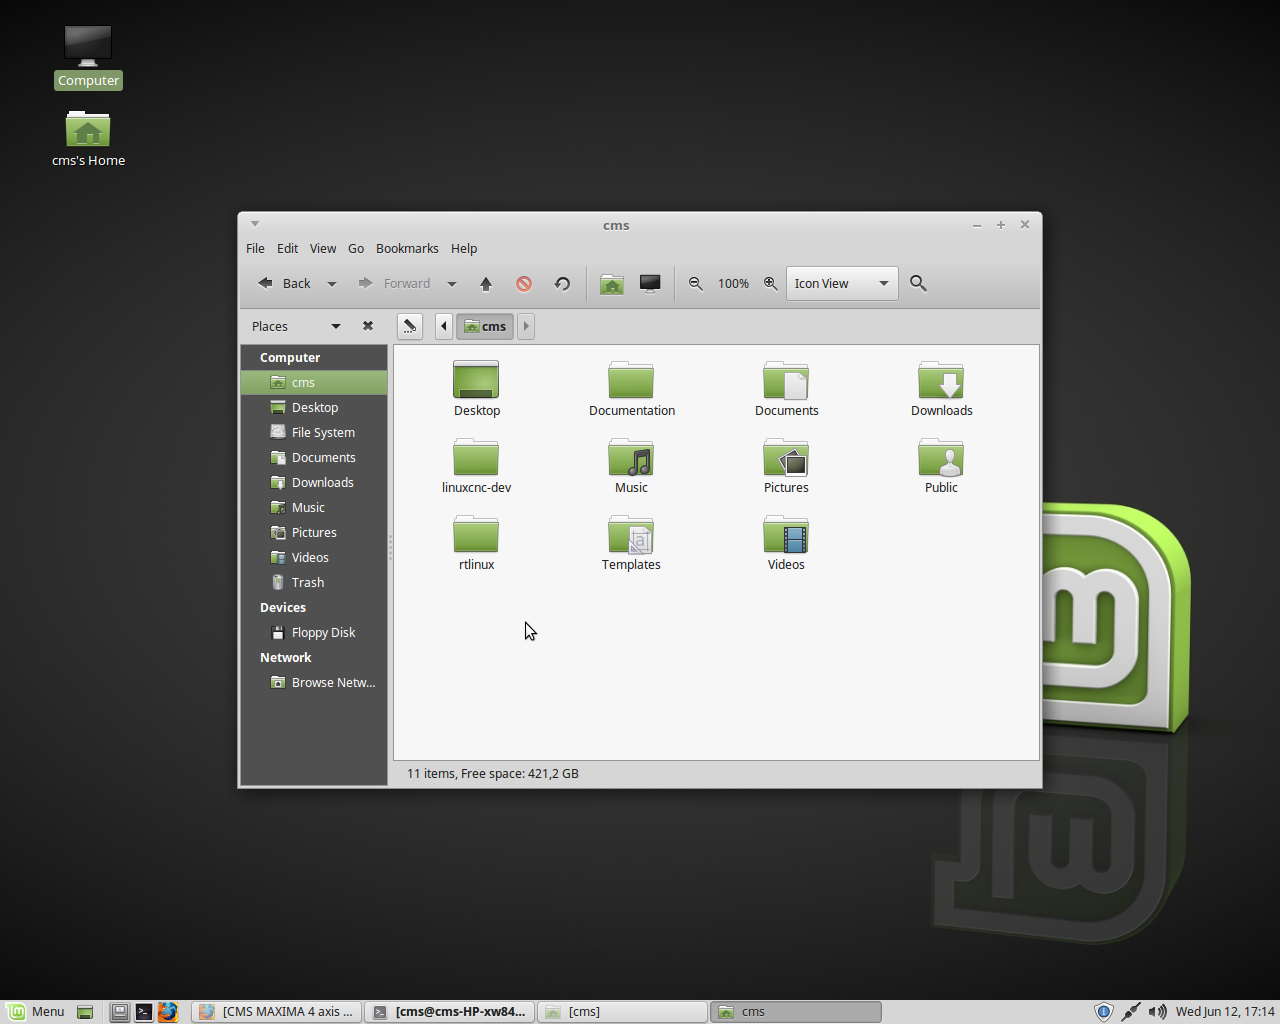
Task: Select Documents in the Places sidebar
Action: coord(314,458)
